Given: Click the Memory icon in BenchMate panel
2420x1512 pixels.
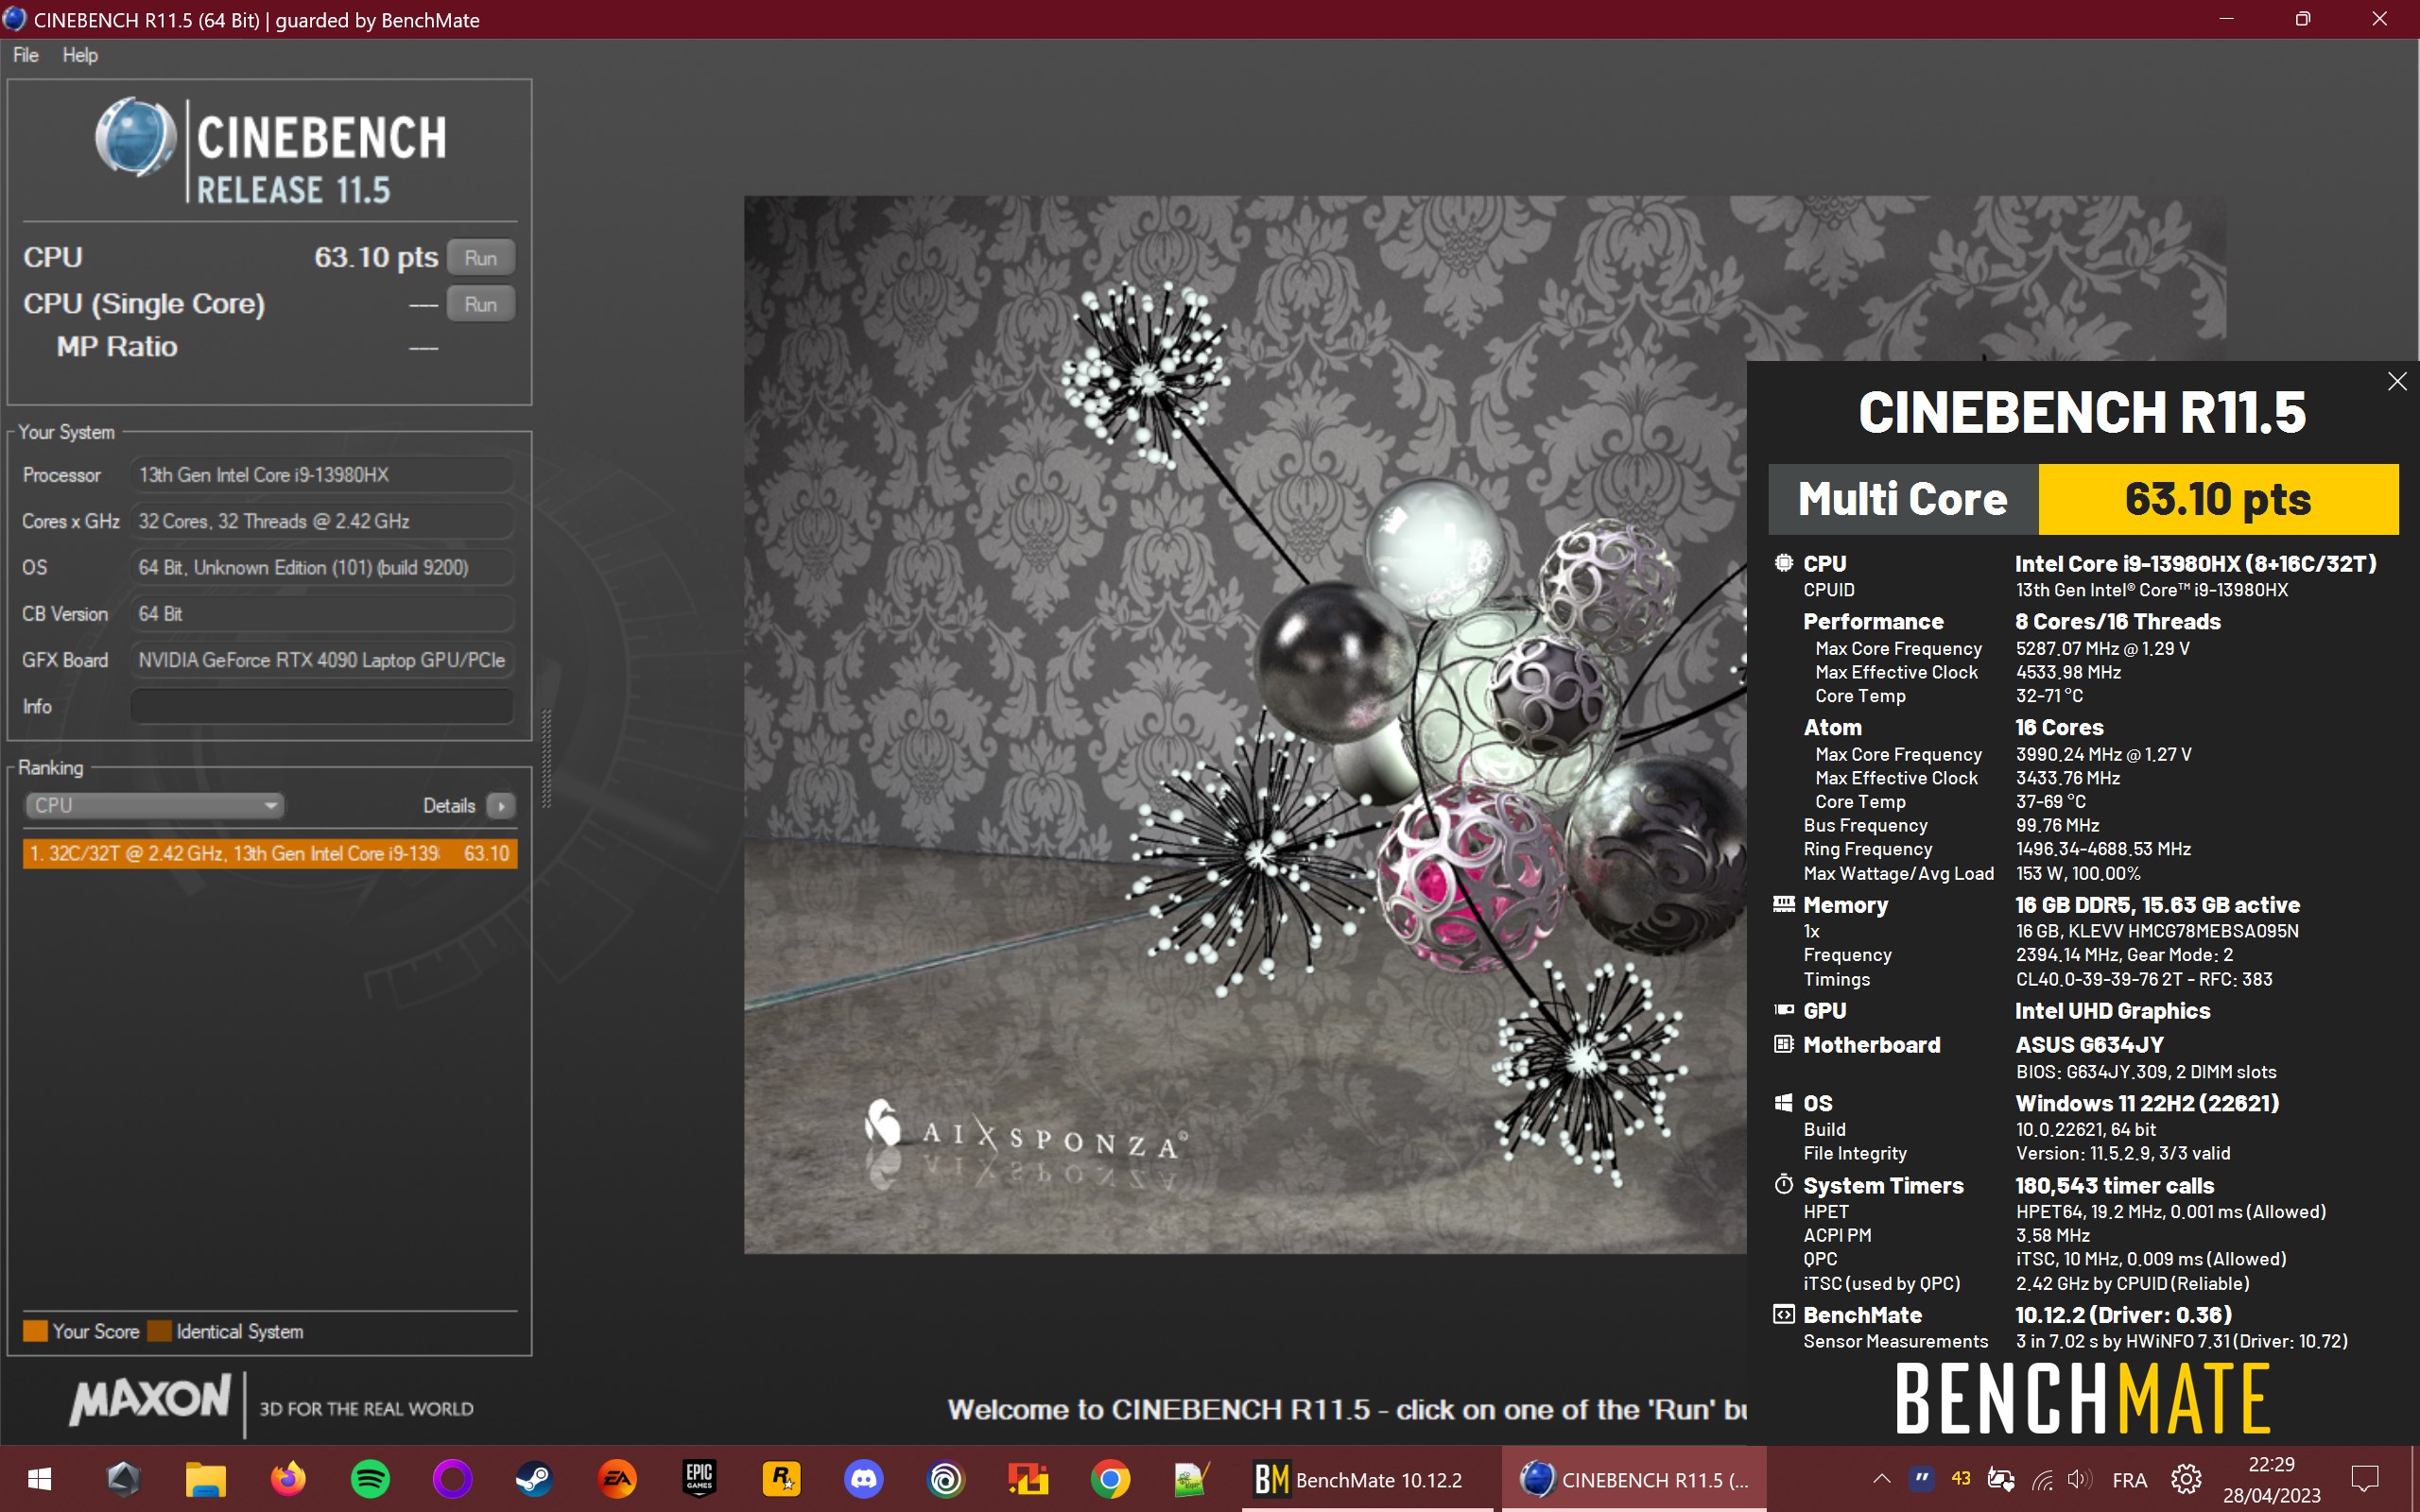Looking at the screenshot, I should (x=1784, y=904).
